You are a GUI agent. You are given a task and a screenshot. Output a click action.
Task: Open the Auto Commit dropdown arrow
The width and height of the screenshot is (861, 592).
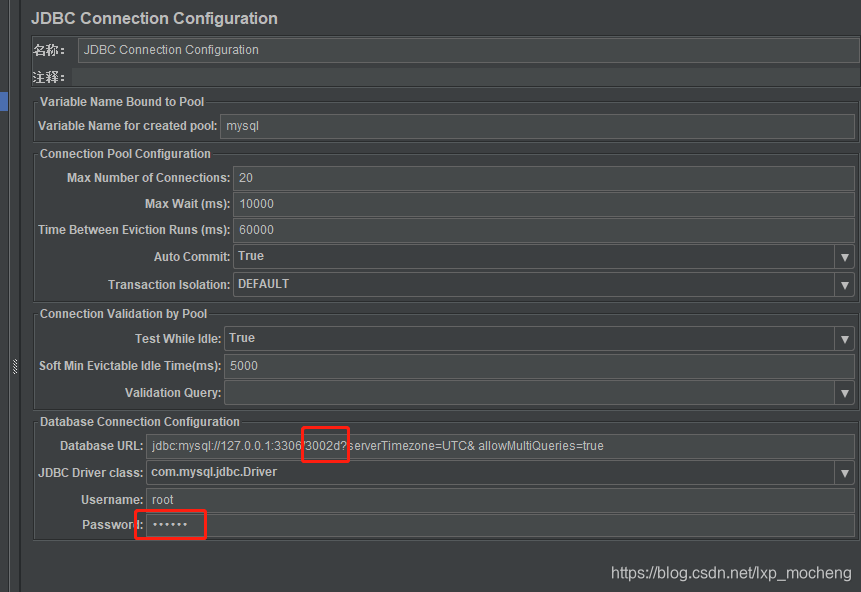[x=845, y=256]
